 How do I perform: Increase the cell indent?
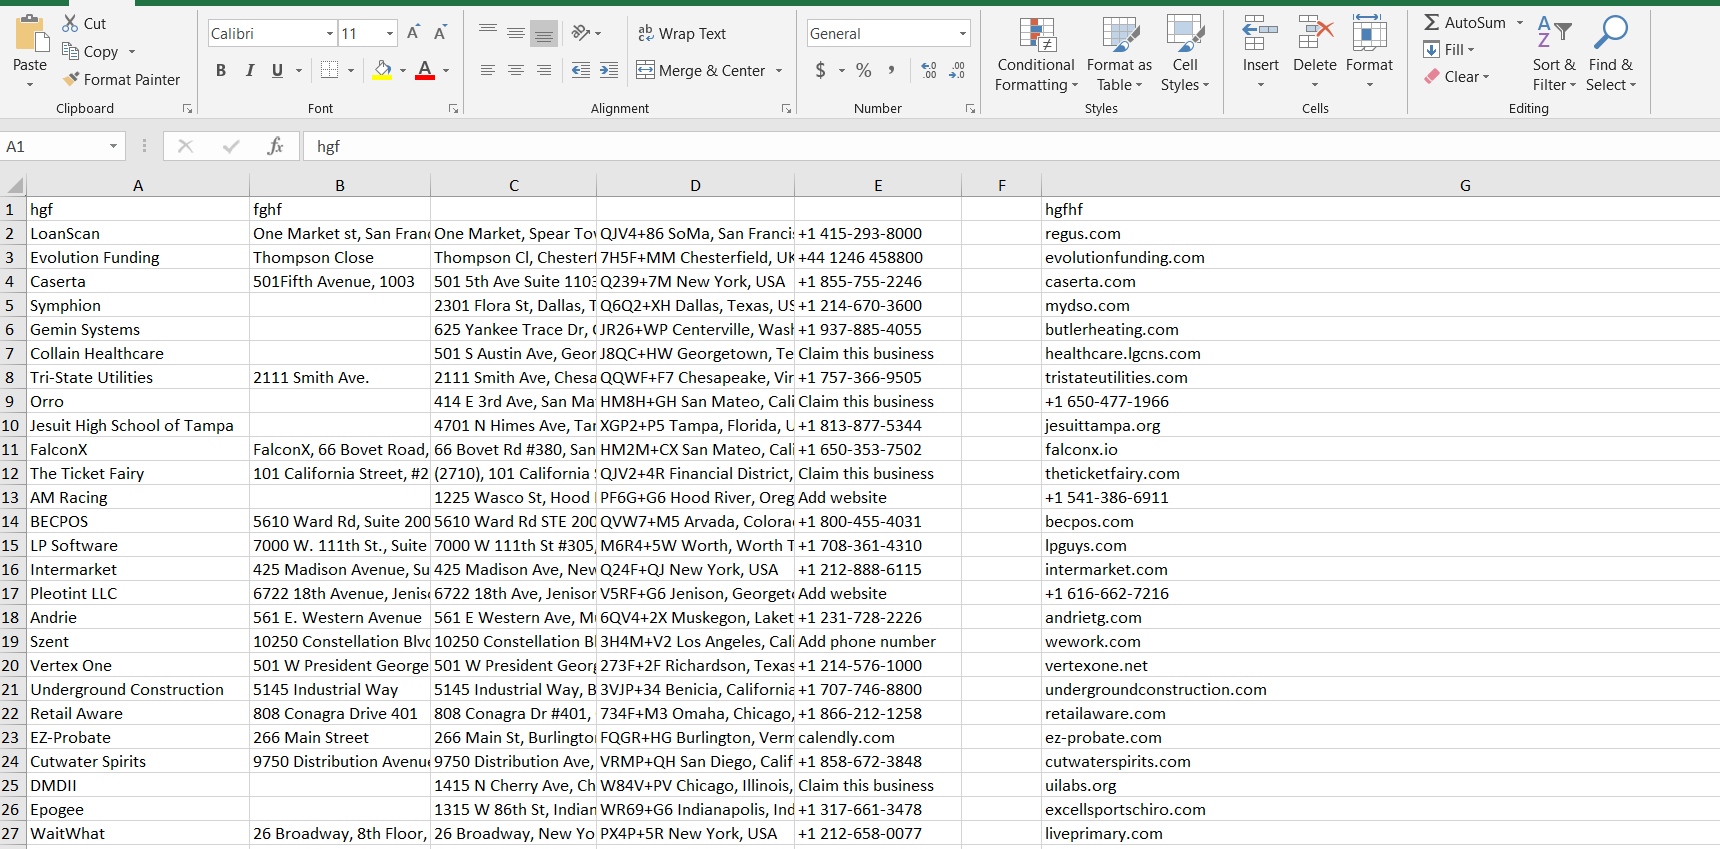[609, 70]
